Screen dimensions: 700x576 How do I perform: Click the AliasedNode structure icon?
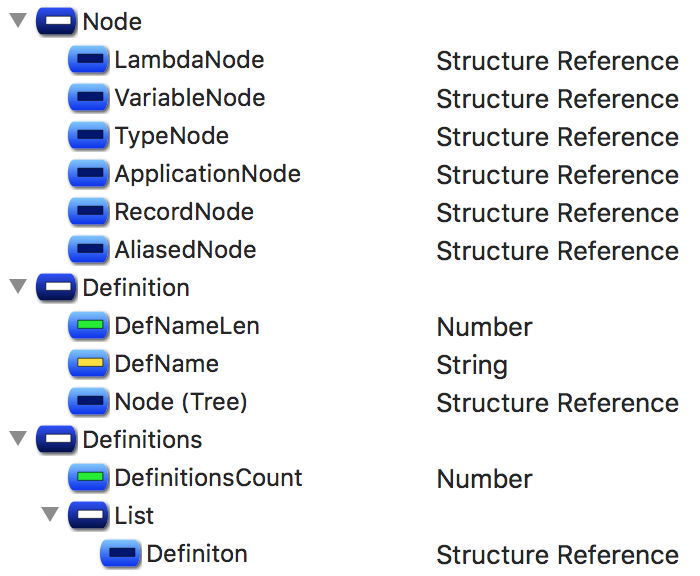88,250
